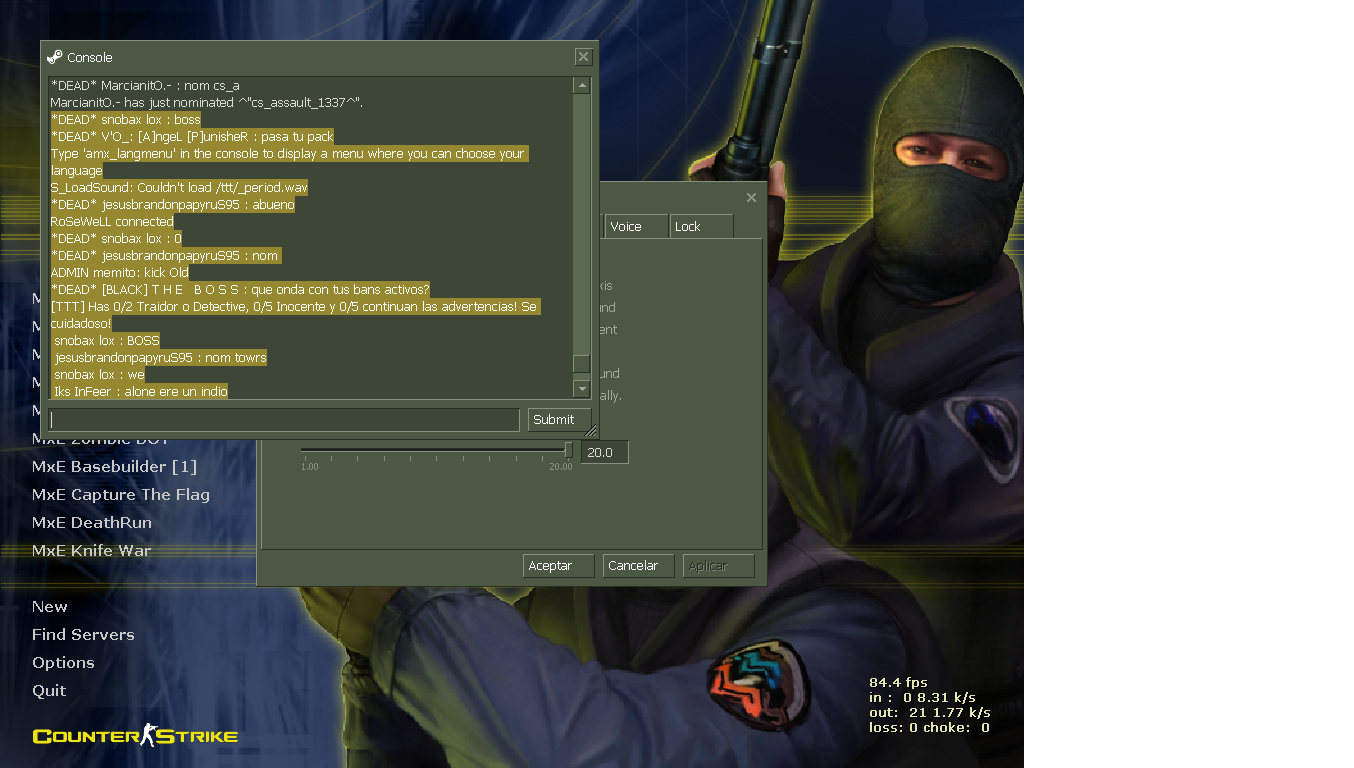
Task: Click the '[TTT] Has 0/2 Traidor' line
Action: pos(295,315)
